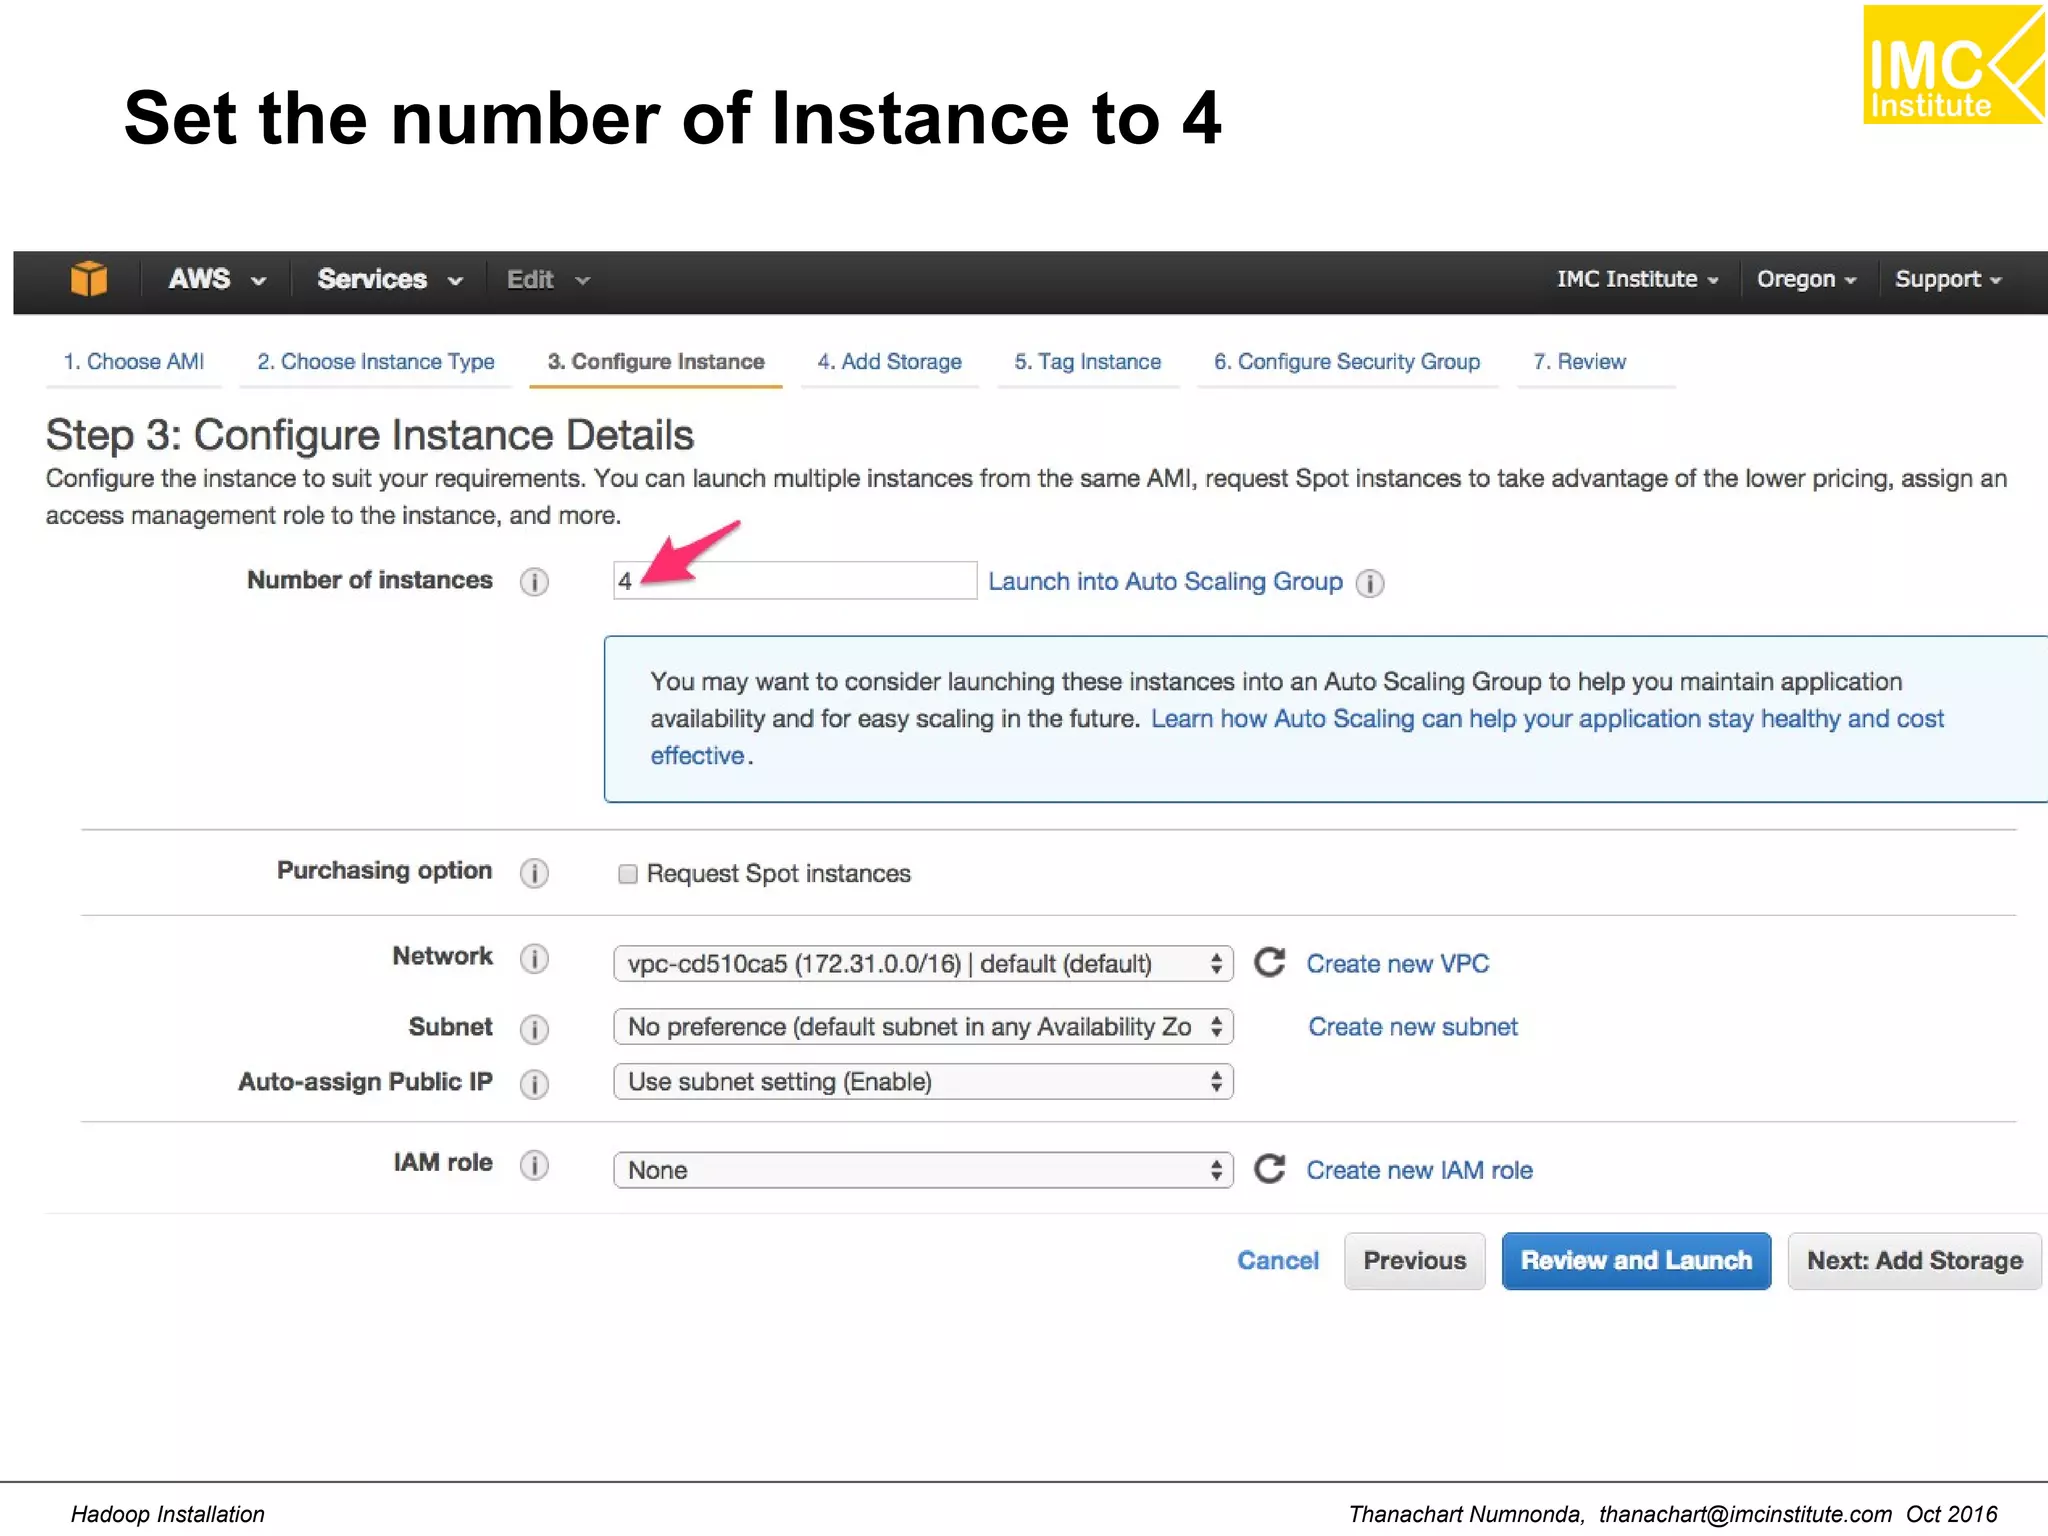
Task: Click the Review and Launch button
Action: [1636, 1261]
